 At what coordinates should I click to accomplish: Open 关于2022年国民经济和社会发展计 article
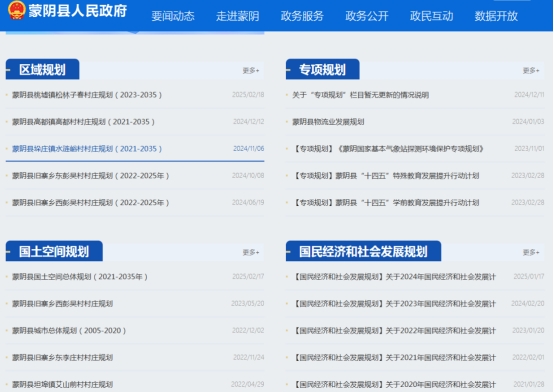coord(394,330)
